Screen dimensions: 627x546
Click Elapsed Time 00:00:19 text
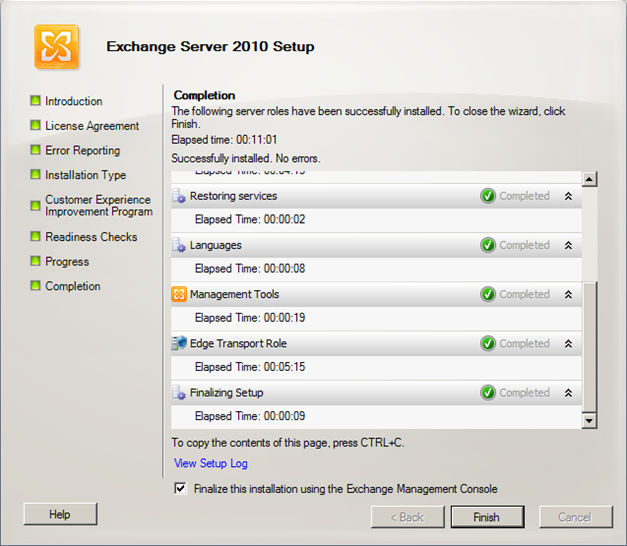coord(250,318)
